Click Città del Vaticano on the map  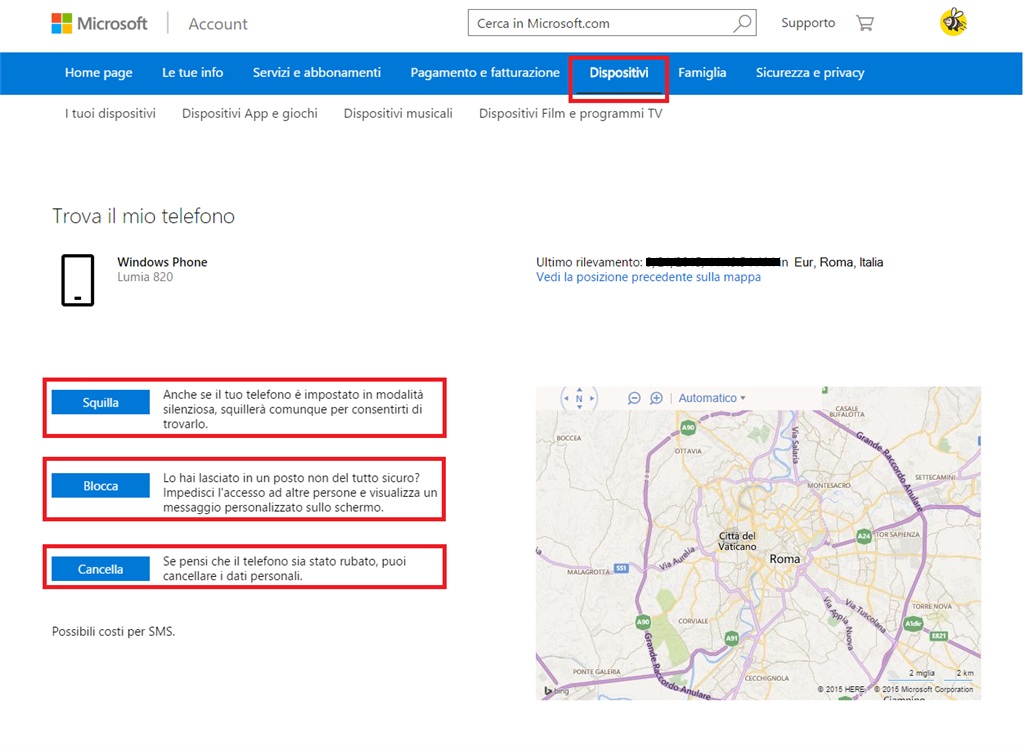[737, 542]
